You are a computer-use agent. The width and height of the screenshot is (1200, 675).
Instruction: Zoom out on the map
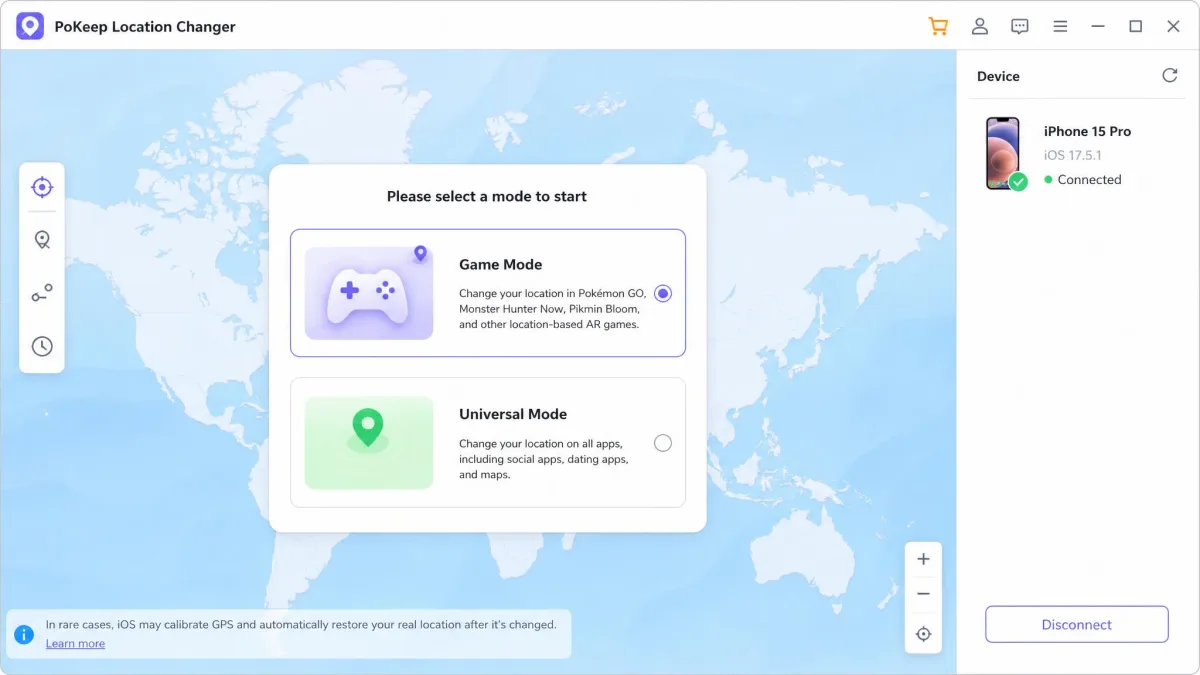point(923,594)
